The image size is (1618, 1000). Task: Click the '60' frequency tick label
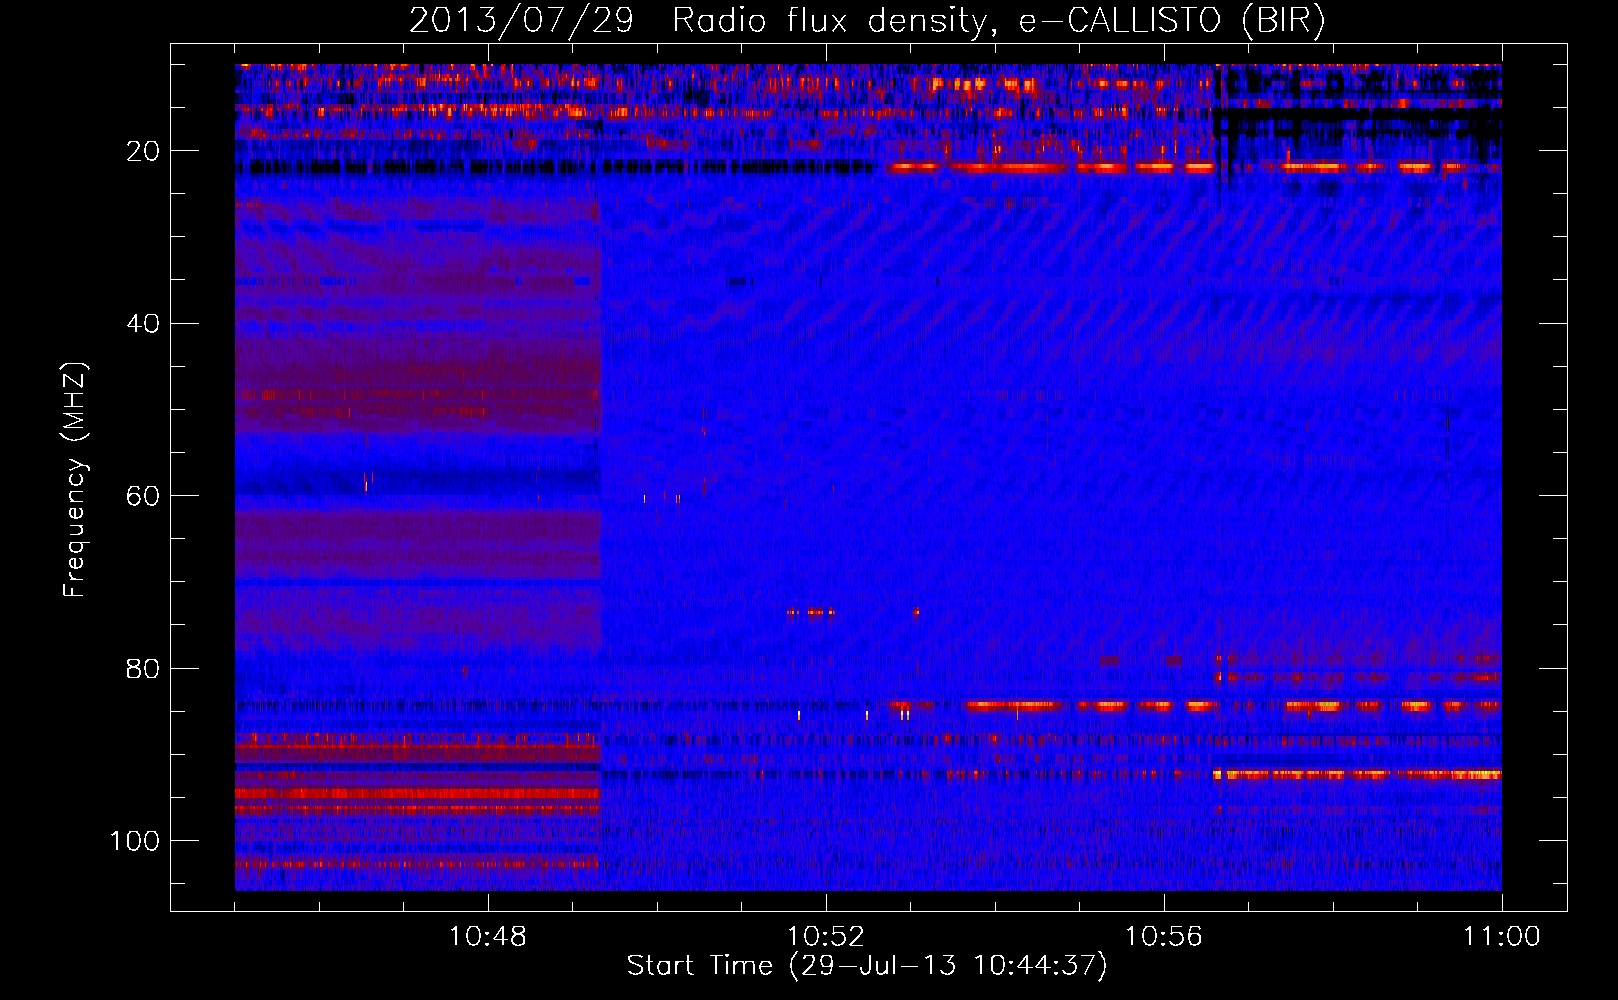click(x=143, y=496)
